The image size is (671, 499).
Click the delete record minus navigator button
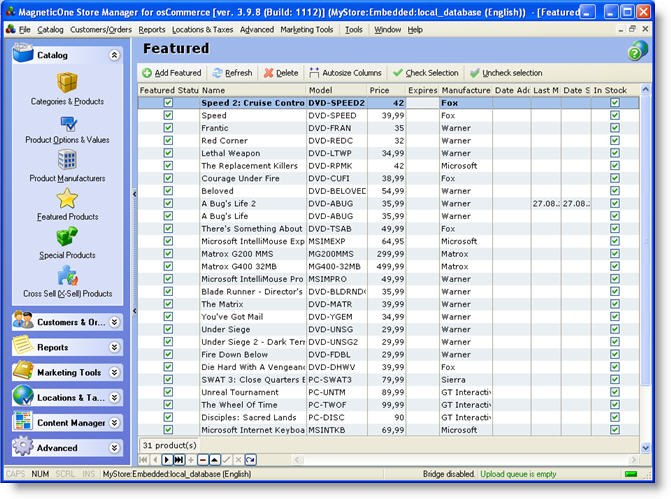point(203,460)
